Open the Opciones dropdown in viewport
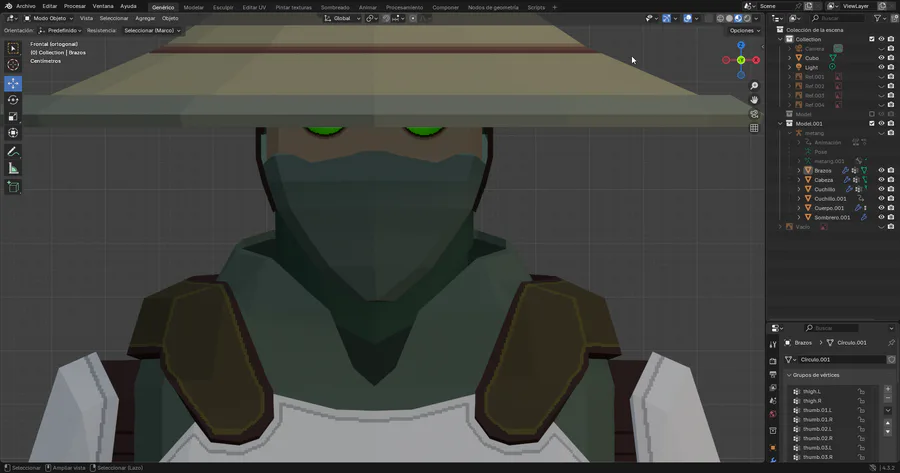The height and width of the screenshot is (473, 900). (743, 31)
